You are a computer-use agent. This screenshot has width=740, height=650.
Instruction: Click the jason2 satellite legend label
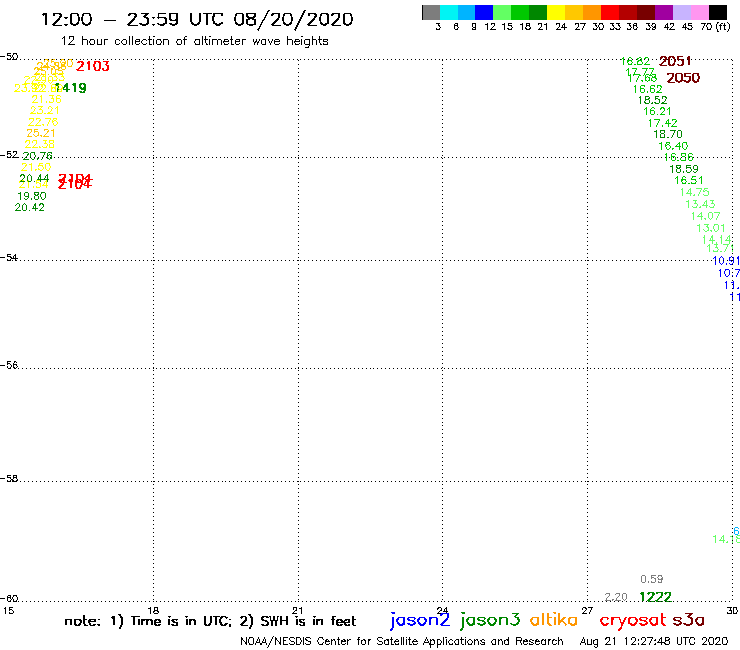pos(420,621)
